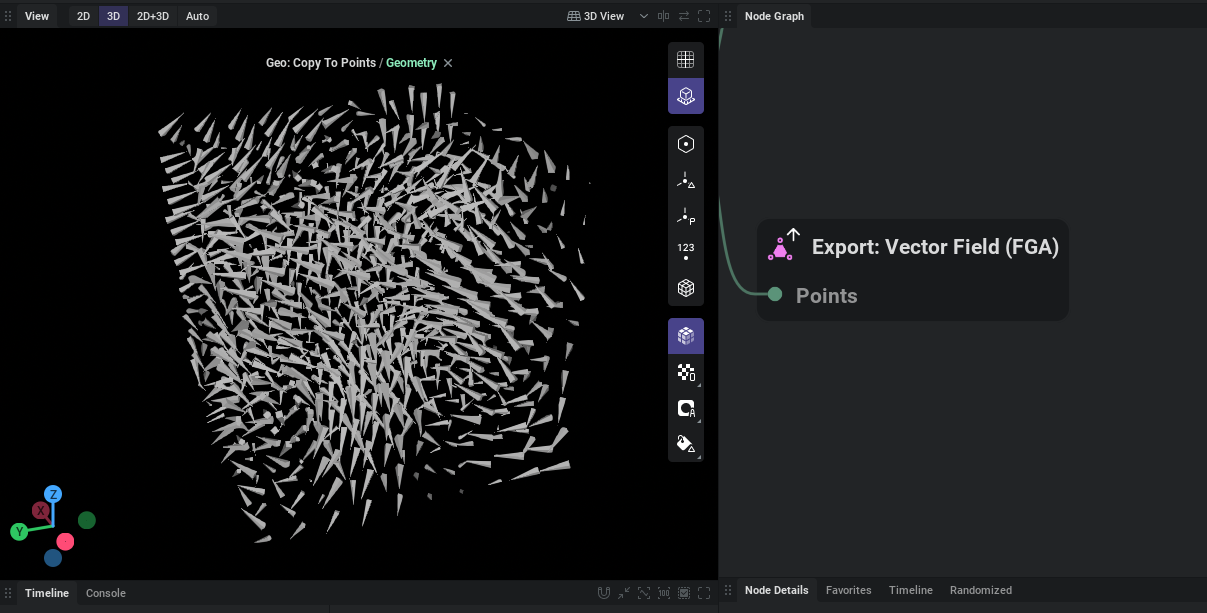The image size is (1207, 613).
Task: Maximize the 3D View panel
Action: (x=704, y=16)
